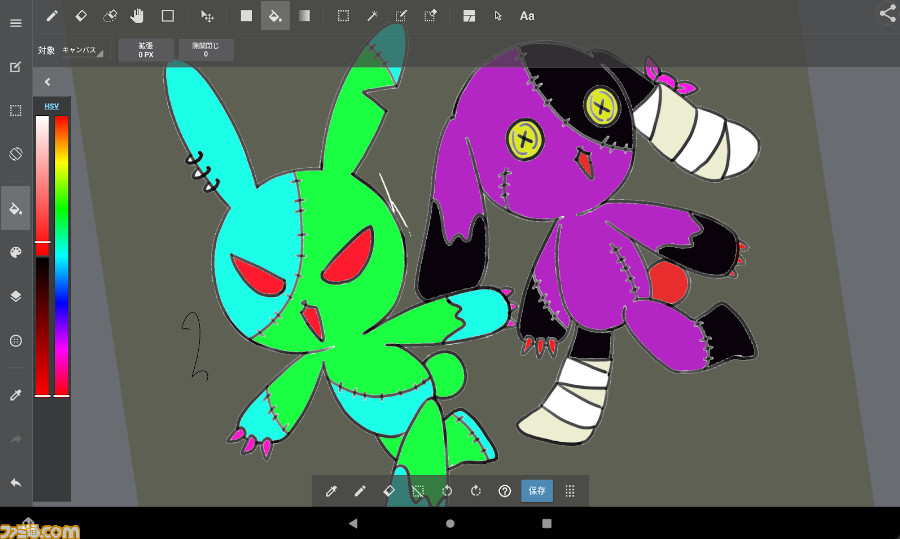The image size is (900, 539).
Task: Click the rainbow hue bar
Action: pos(61,256)
